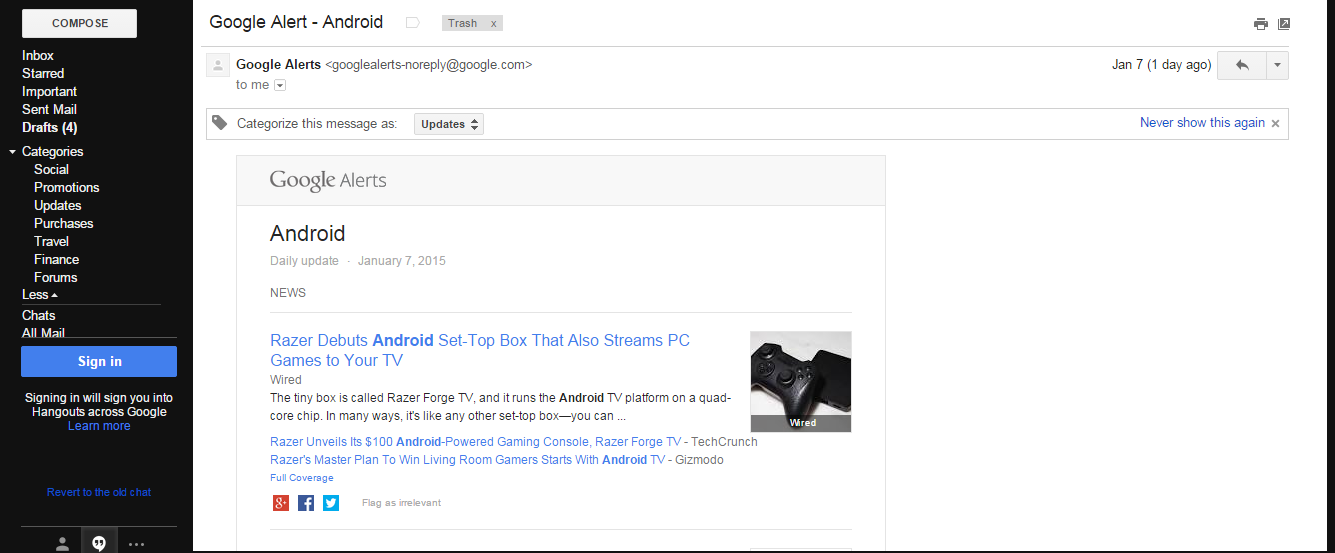
Task: Collapse the Categories section
Action: (x=12, y=152)
